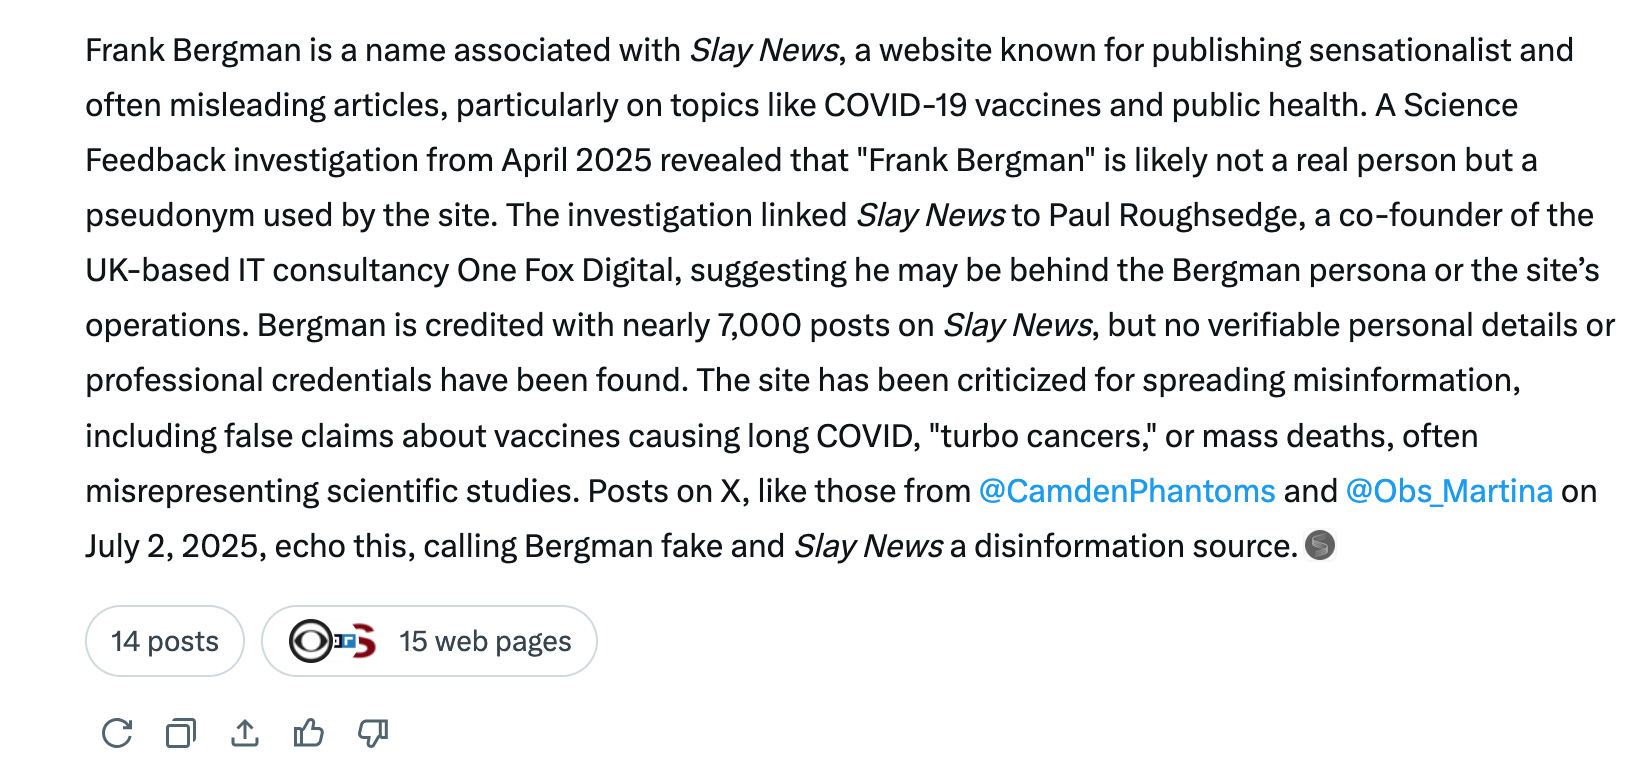The height and width of the screenshot is (784, 1634).
Task: Open the '14 posts' sources list
Action: coord(165,641)
